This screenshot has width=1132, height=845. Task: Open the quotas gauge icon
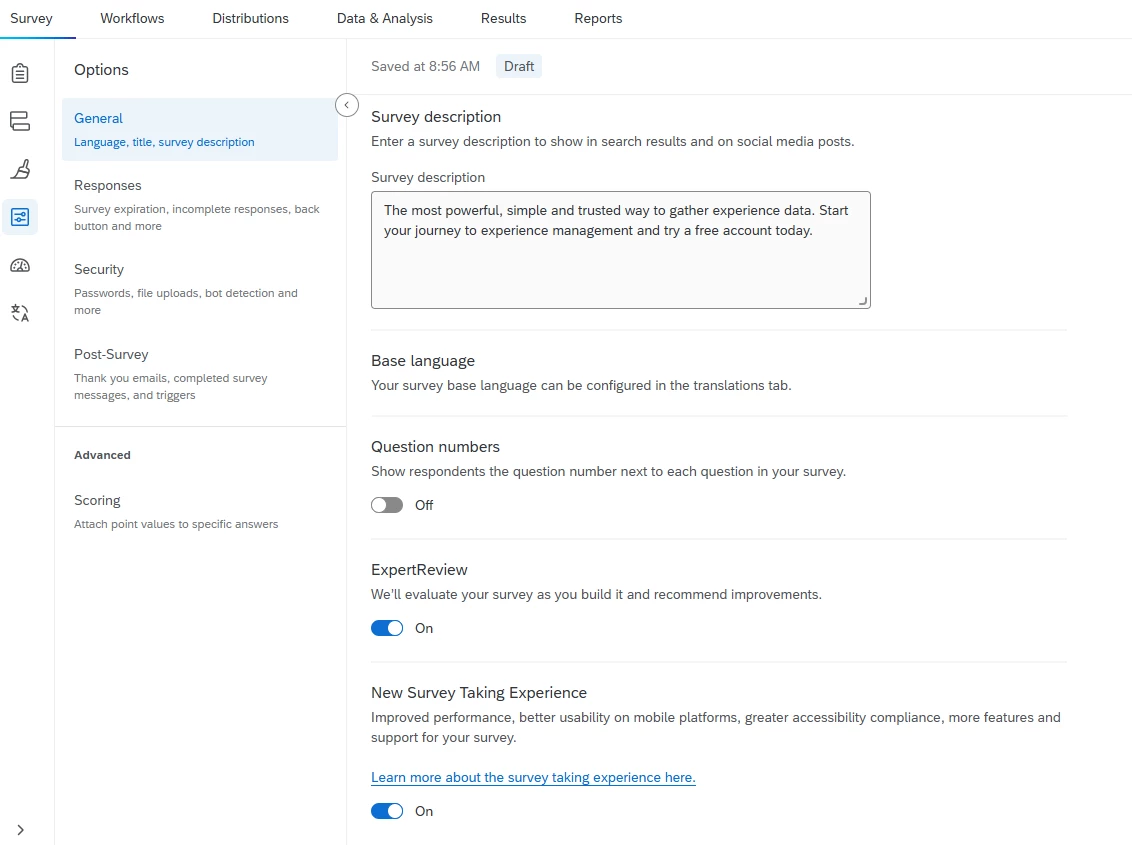tap(20, 265)
